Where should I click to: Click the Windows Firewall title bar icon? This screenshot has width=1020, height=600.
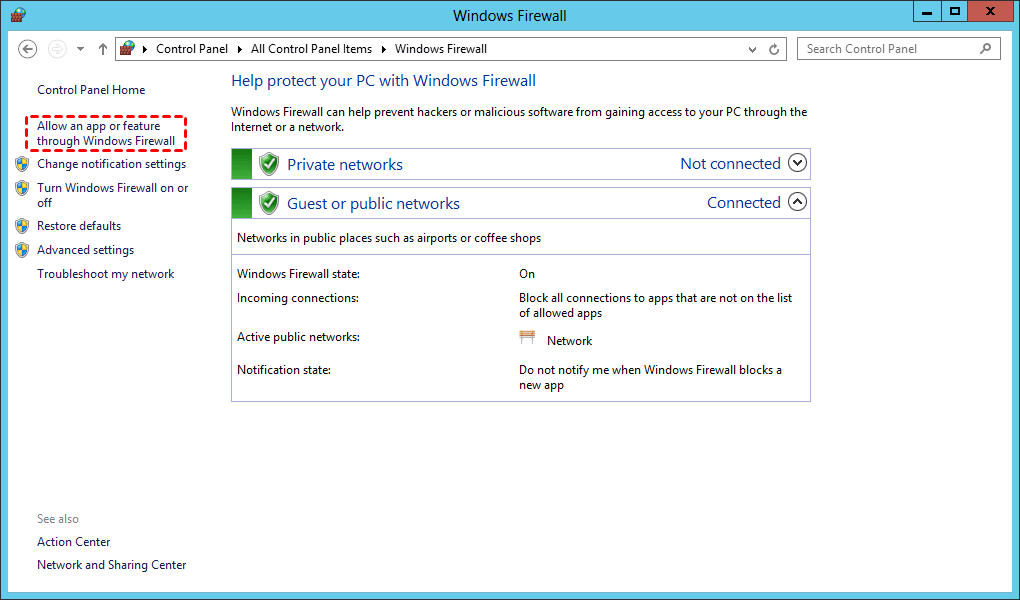[18, 15]
